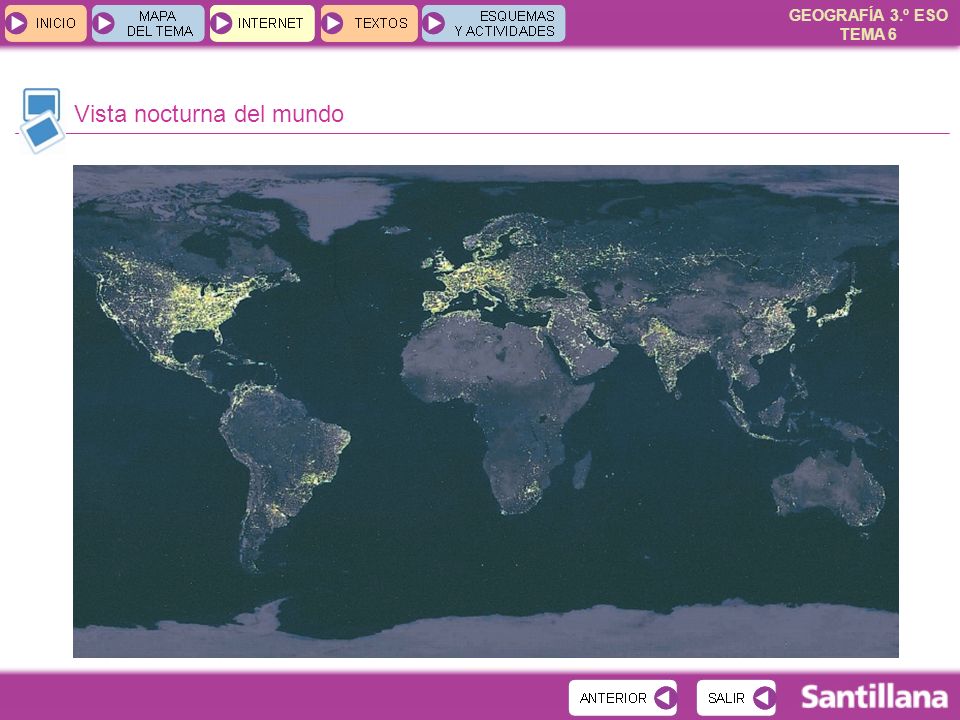Open the ESQUEMAS Y ACTIVIDADES section label
The width and height of the screenshot is (960, 720).
[x=505, y=23]
